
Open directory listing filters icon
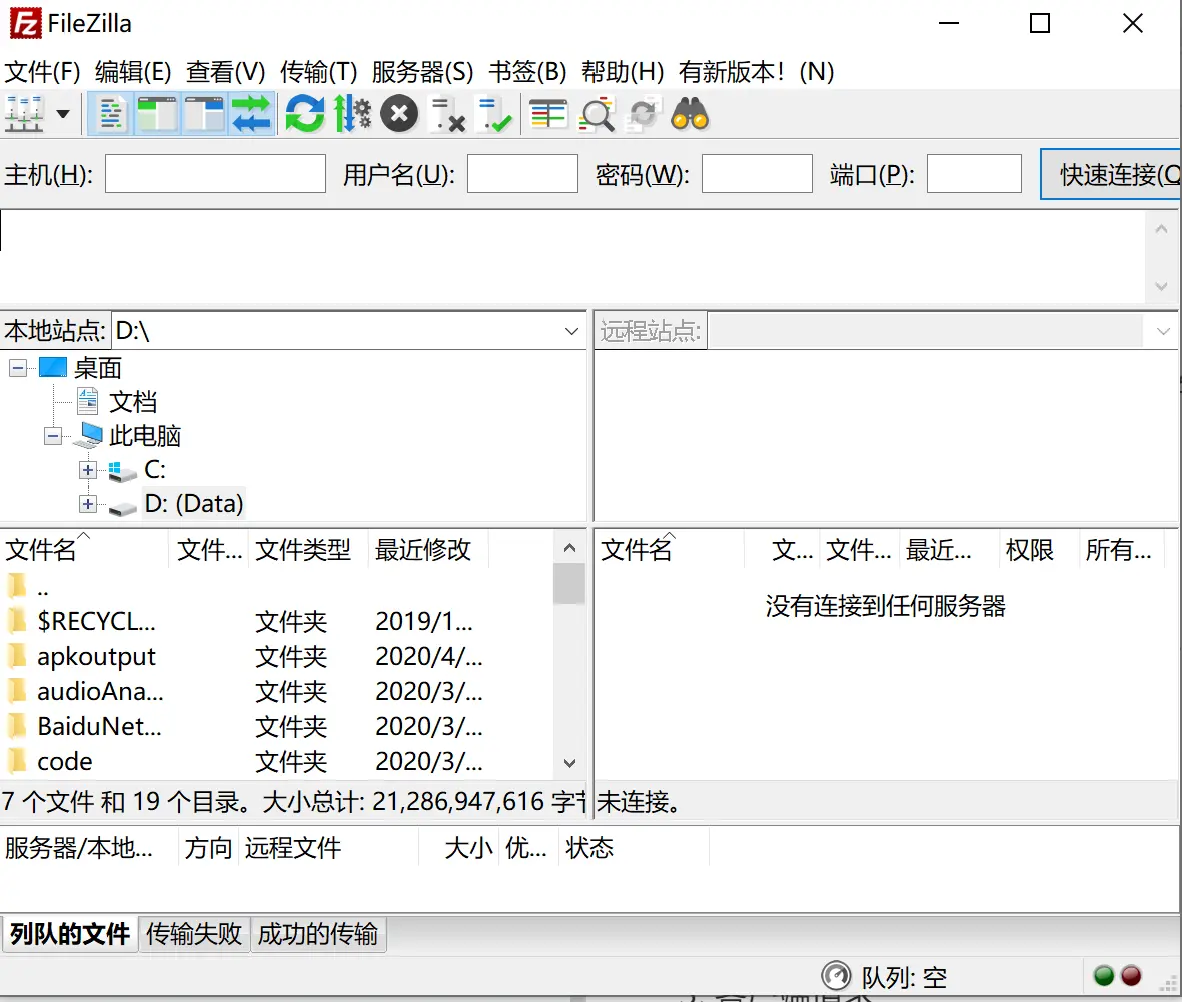(x=548, y=115)
